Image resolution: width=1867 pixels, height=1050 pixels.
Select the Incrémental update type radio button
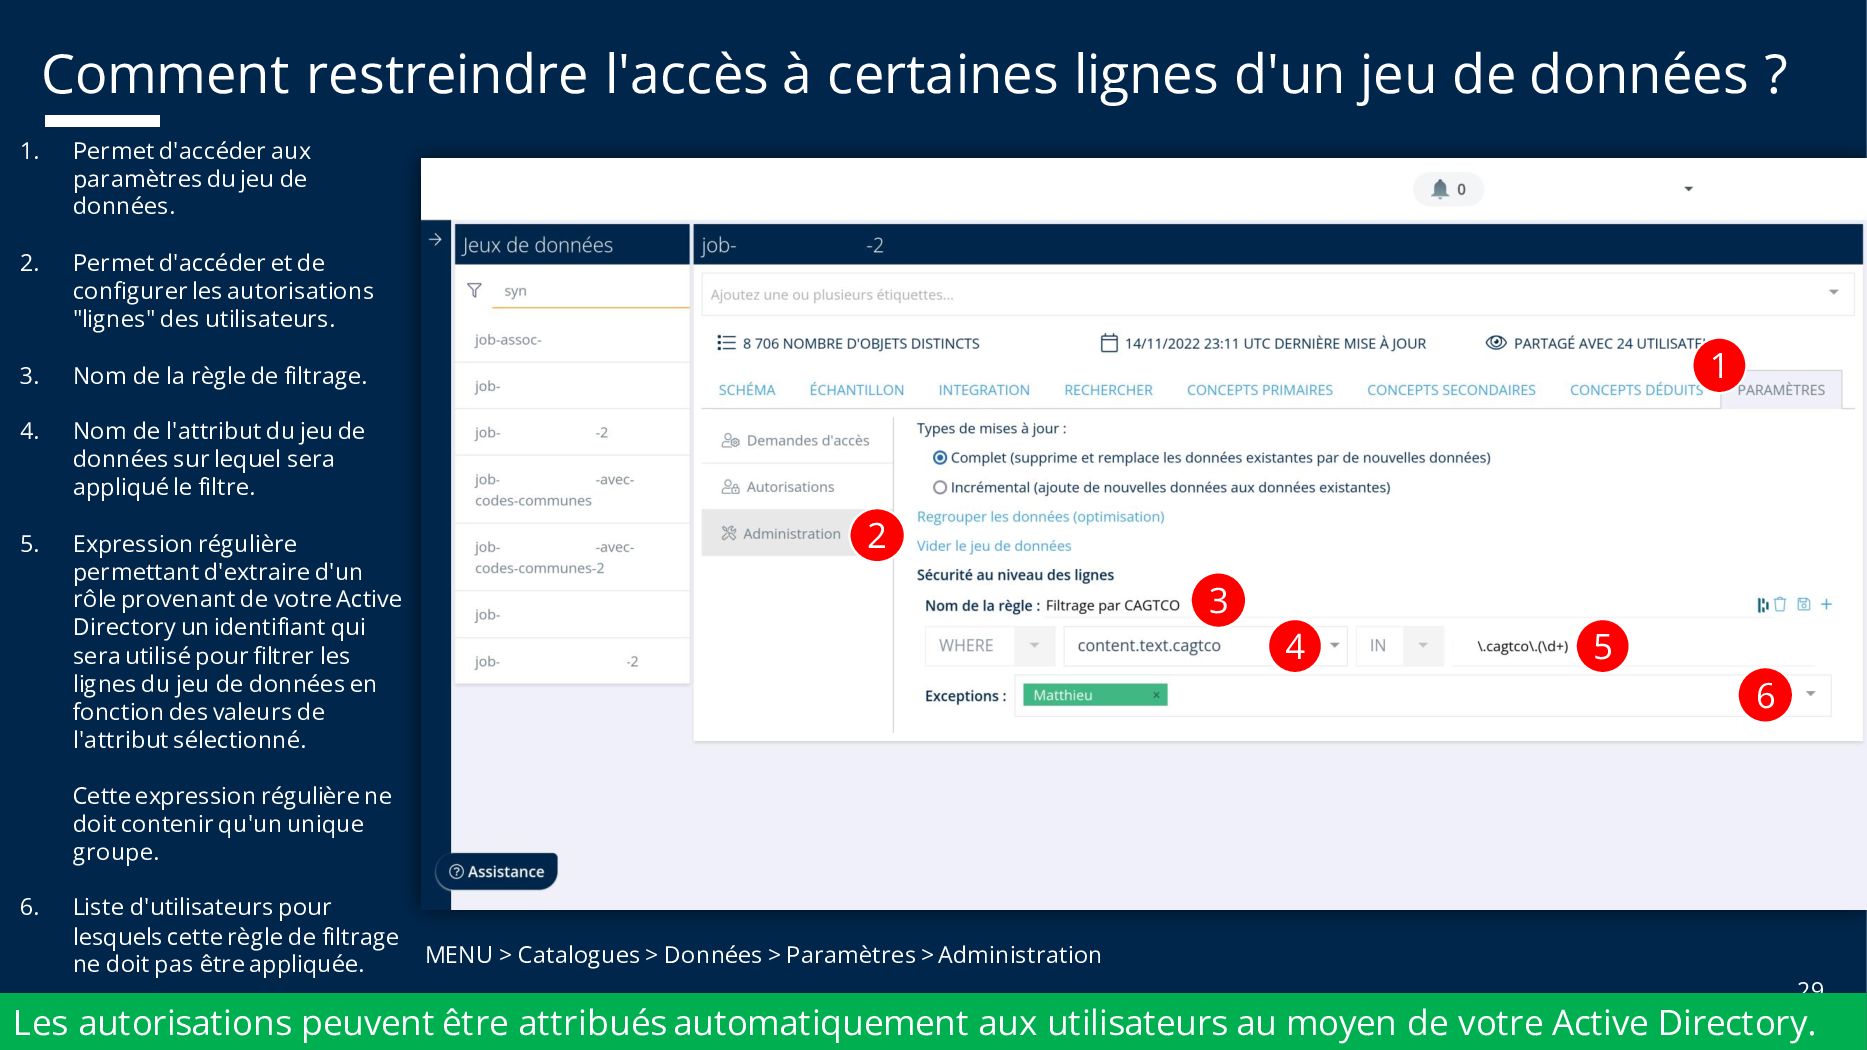click(939, 488)
